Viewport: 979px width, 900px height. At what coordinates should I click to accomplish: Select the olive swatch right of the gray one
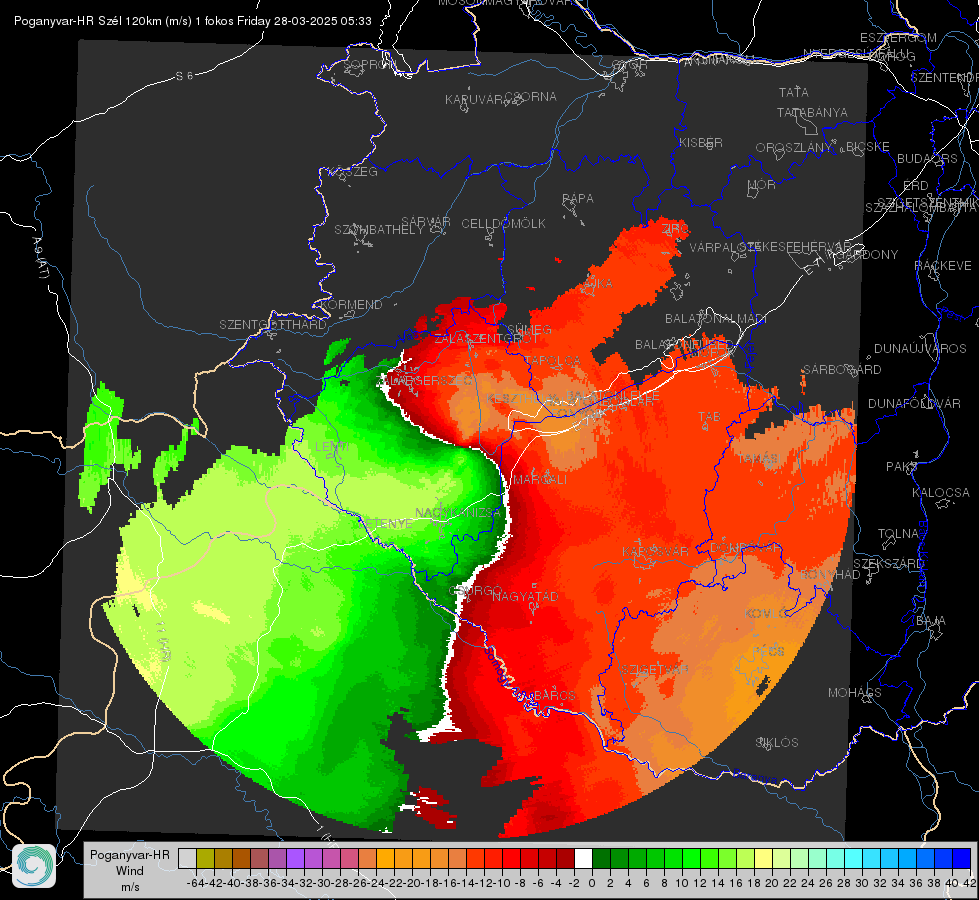tap(205, 859)
